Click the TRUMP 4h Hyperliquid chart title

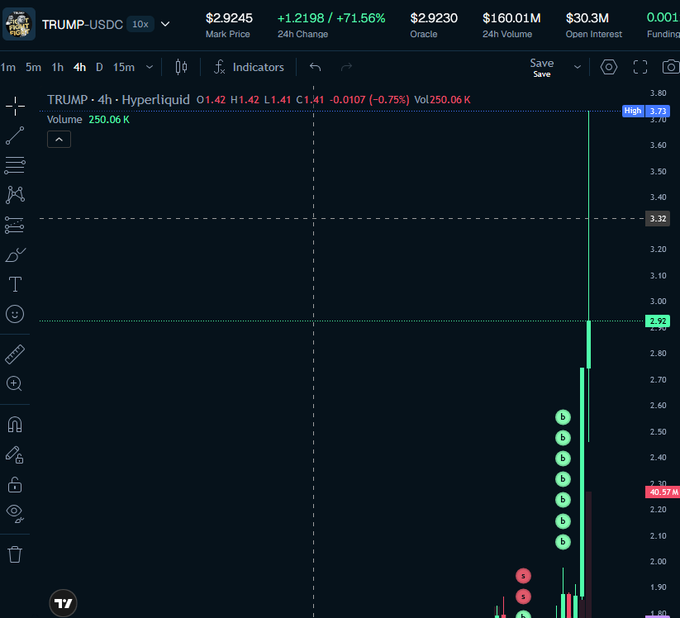[118, 100]
